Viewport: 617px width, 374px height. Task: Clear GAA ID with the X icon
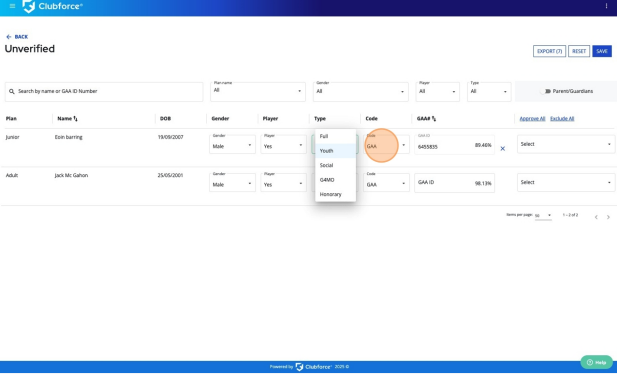click(502, 148)
